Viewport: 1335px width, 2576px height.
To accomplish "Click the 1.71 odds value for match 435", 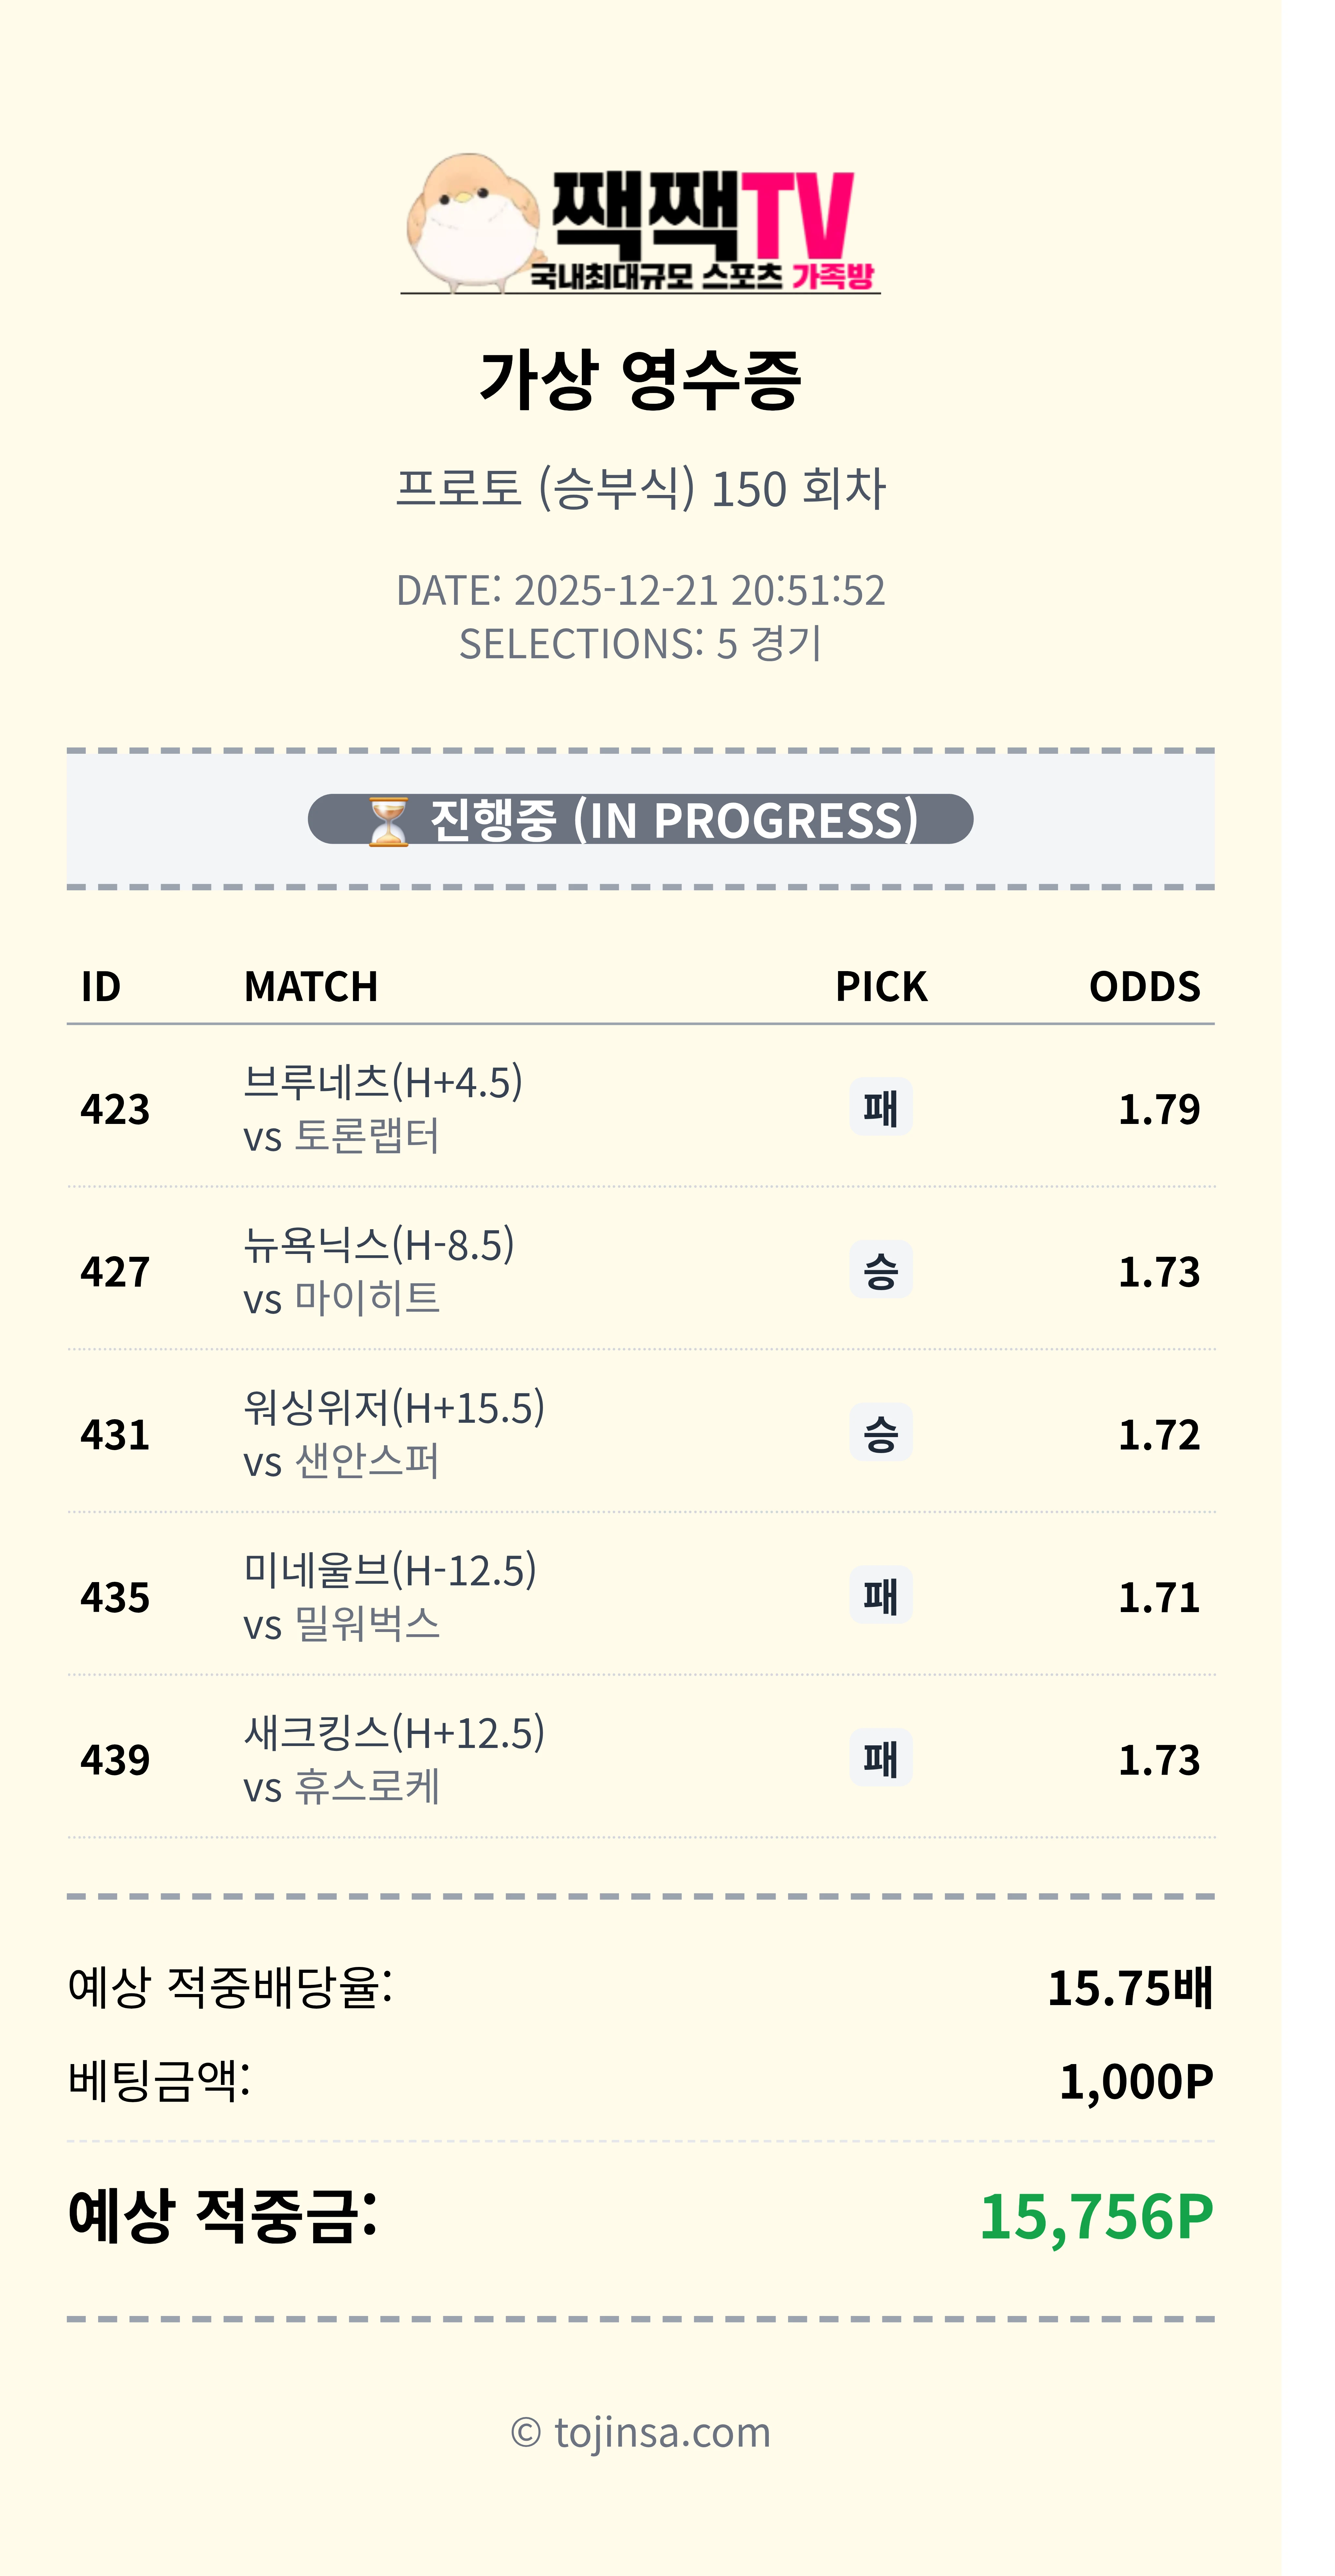I will (1158, 1597).
